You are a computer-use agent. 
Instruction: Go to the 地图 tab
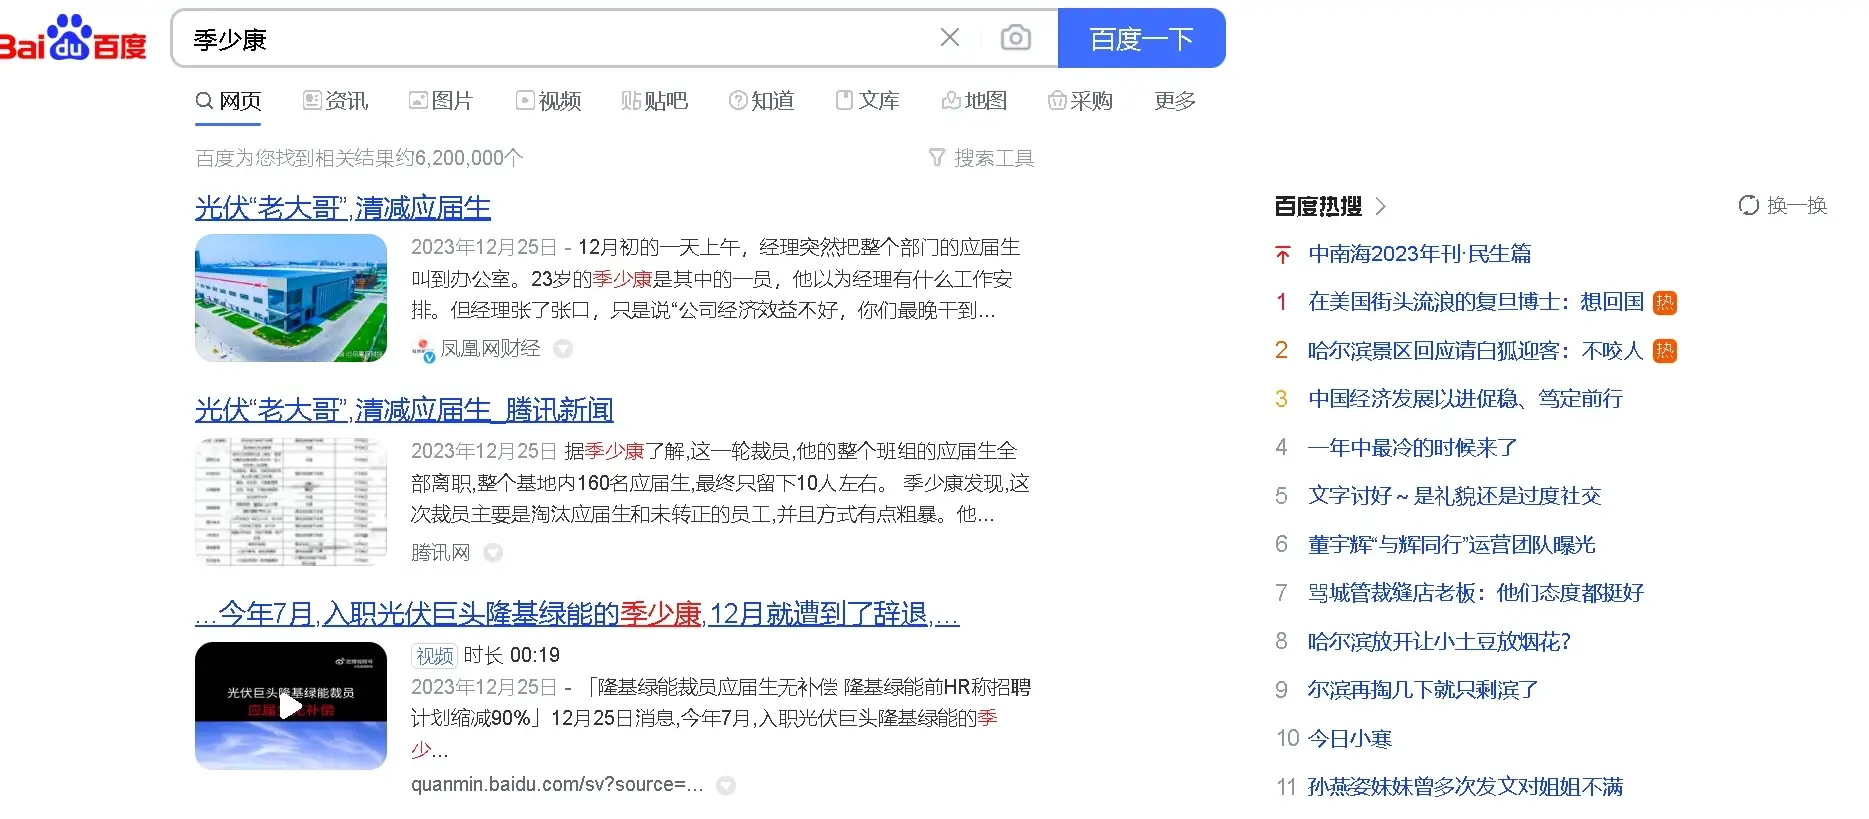coord(974,101)
